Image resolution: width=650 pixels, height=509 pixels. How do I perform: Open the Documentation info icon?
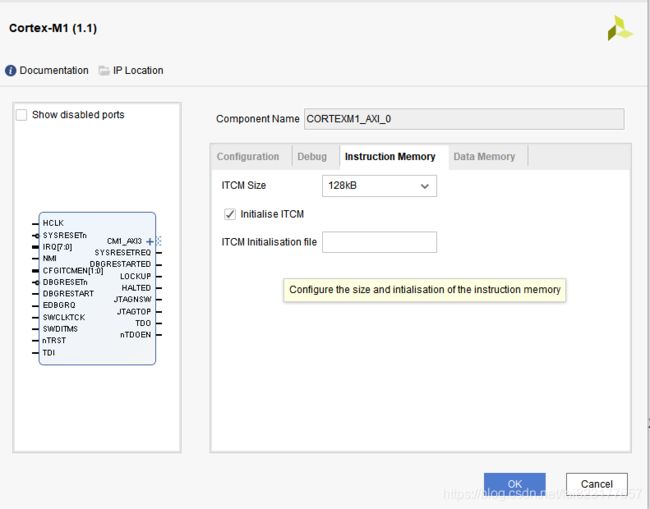click(10, 70)
